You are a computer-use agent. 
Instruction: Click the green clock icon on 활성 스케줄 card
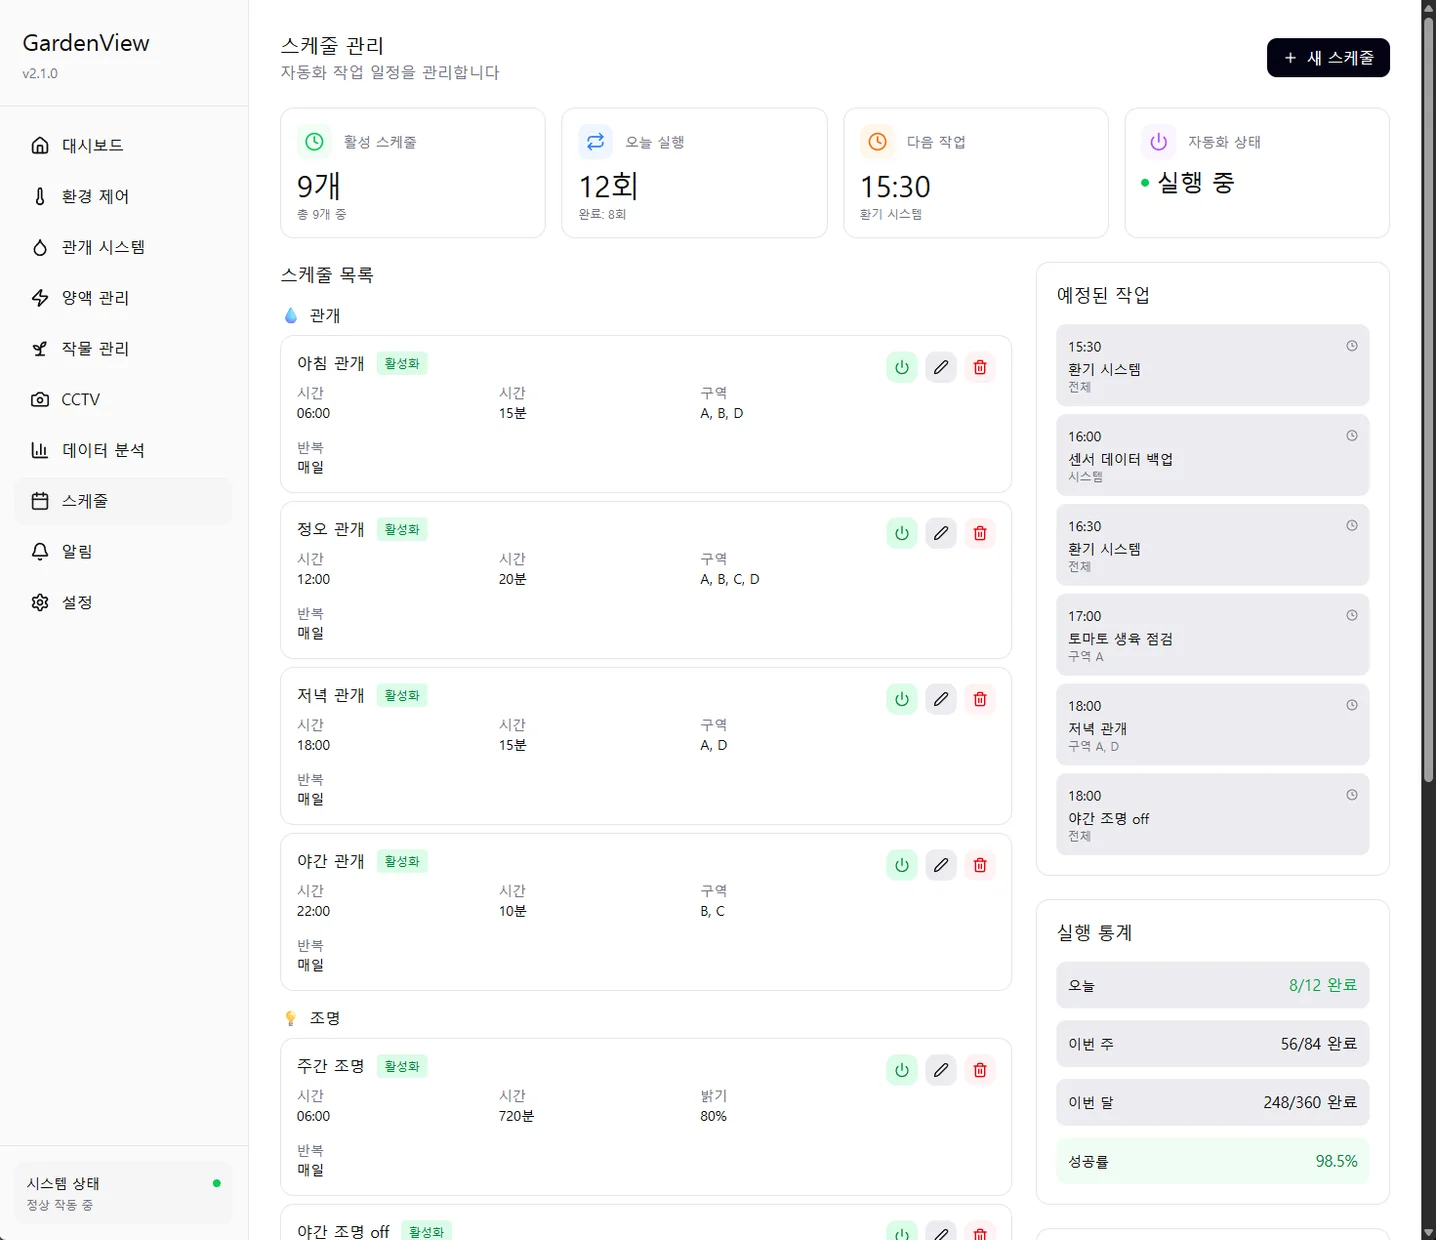point(314,142)
